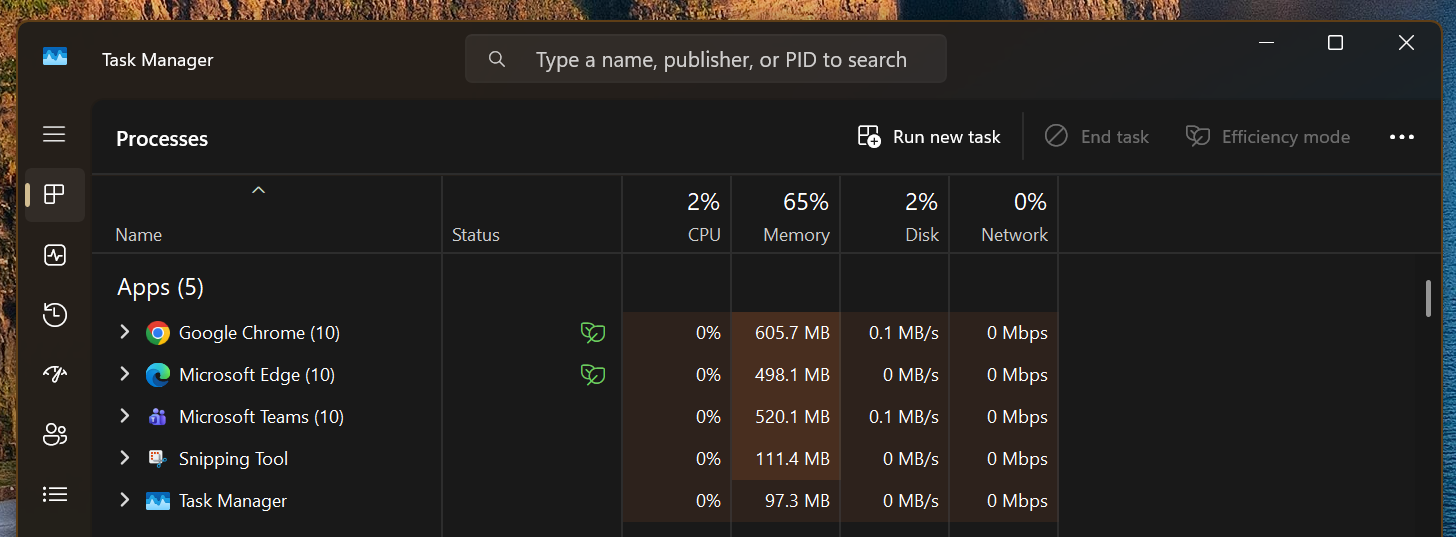
Task: Click the Task Manager title bar logo
Action: pyautogui.click(x=55, y=57)
